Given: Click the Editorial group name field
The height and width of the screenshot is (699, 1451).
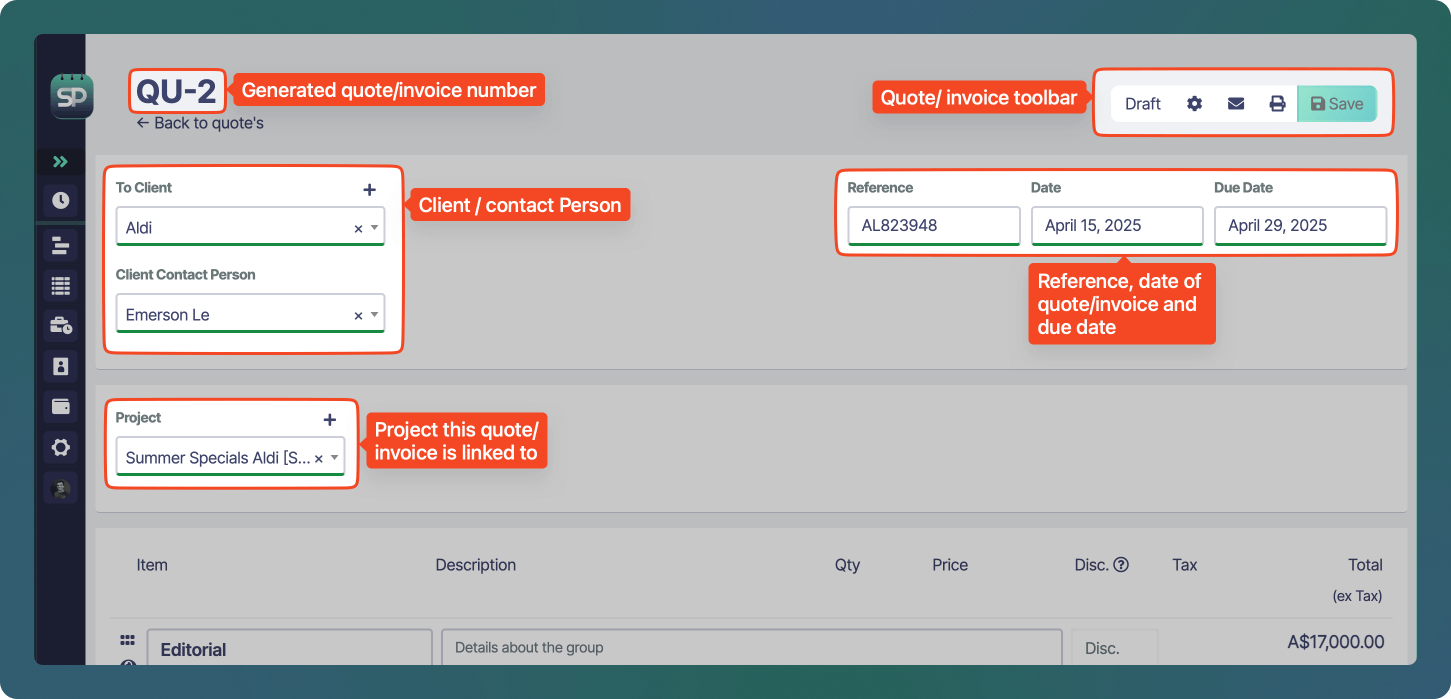Looking at the screenshot, I should [290, 648].
